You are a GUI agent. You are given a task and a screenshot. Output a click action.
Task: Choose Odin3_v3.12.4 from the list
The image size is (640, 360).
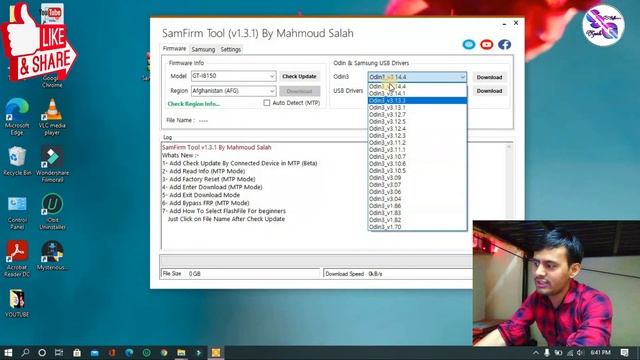tap(417, 129)
